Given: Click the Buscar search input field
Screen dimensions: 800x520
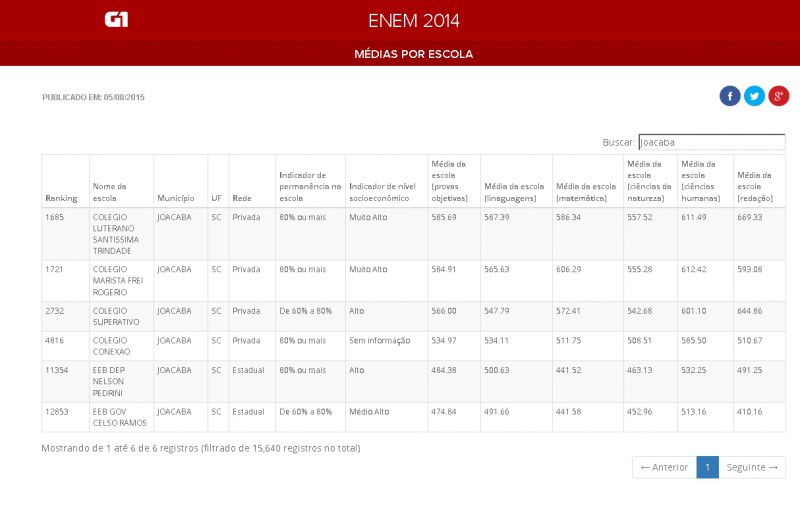Looking at the screenshot, I should pyautogui.click(x=711, y=142).
